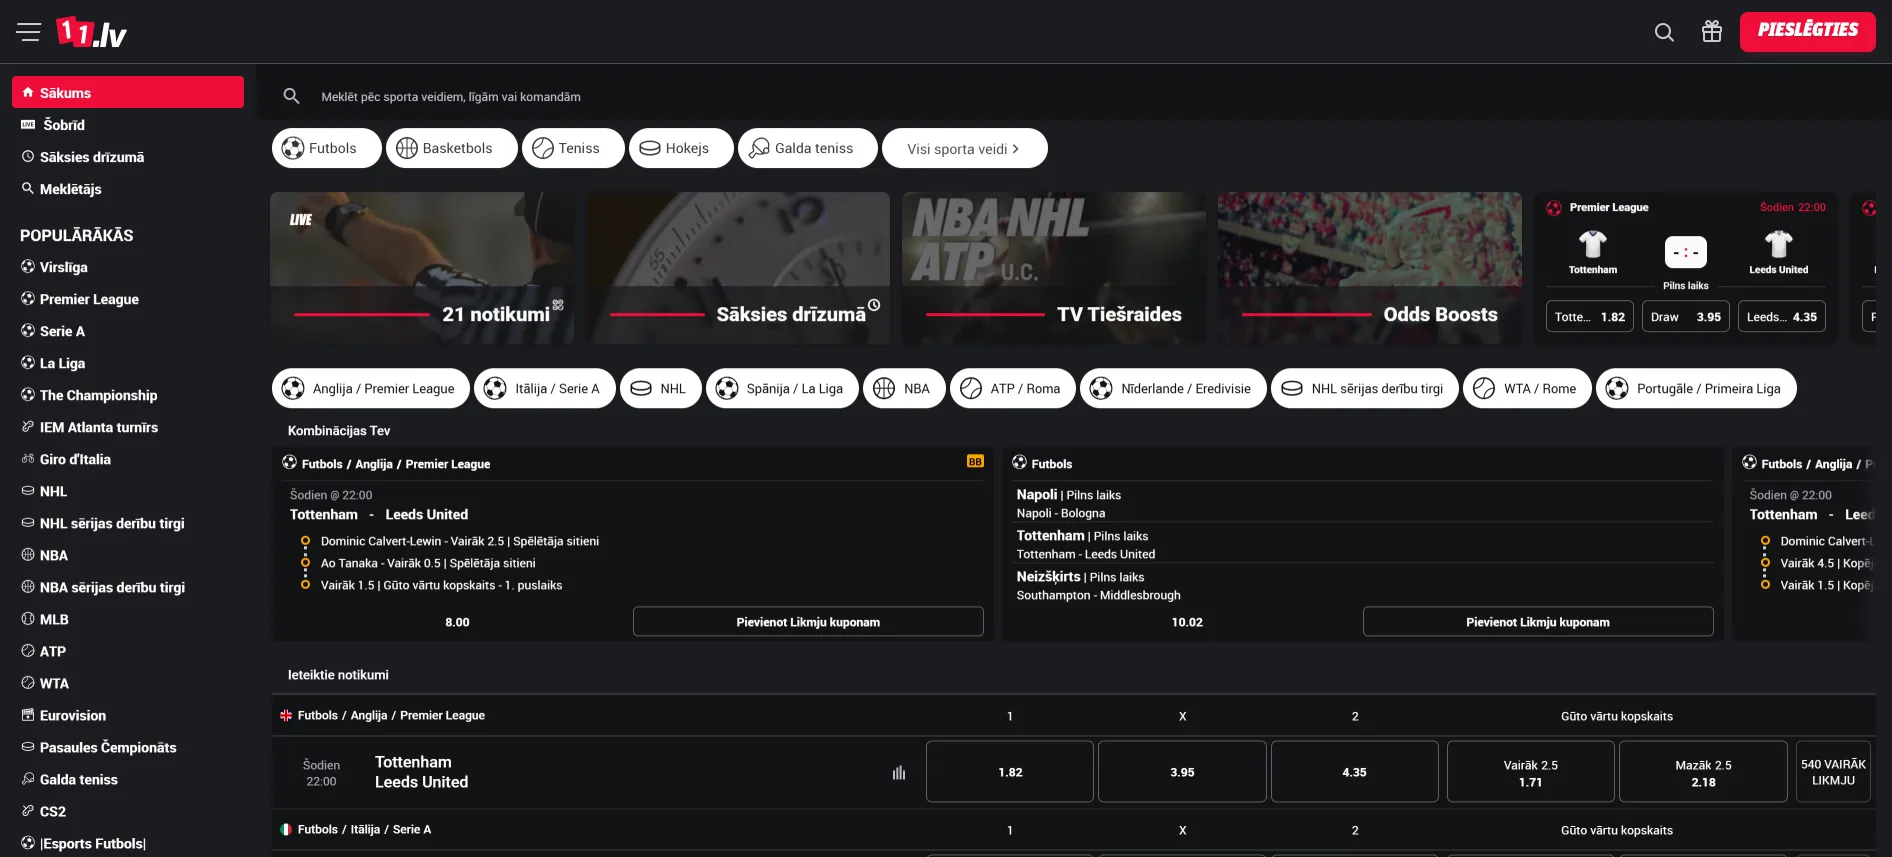Open the LIVE 21 notikumi banner
Viewport: 1892px width, 857px height.
pos(422,268)
